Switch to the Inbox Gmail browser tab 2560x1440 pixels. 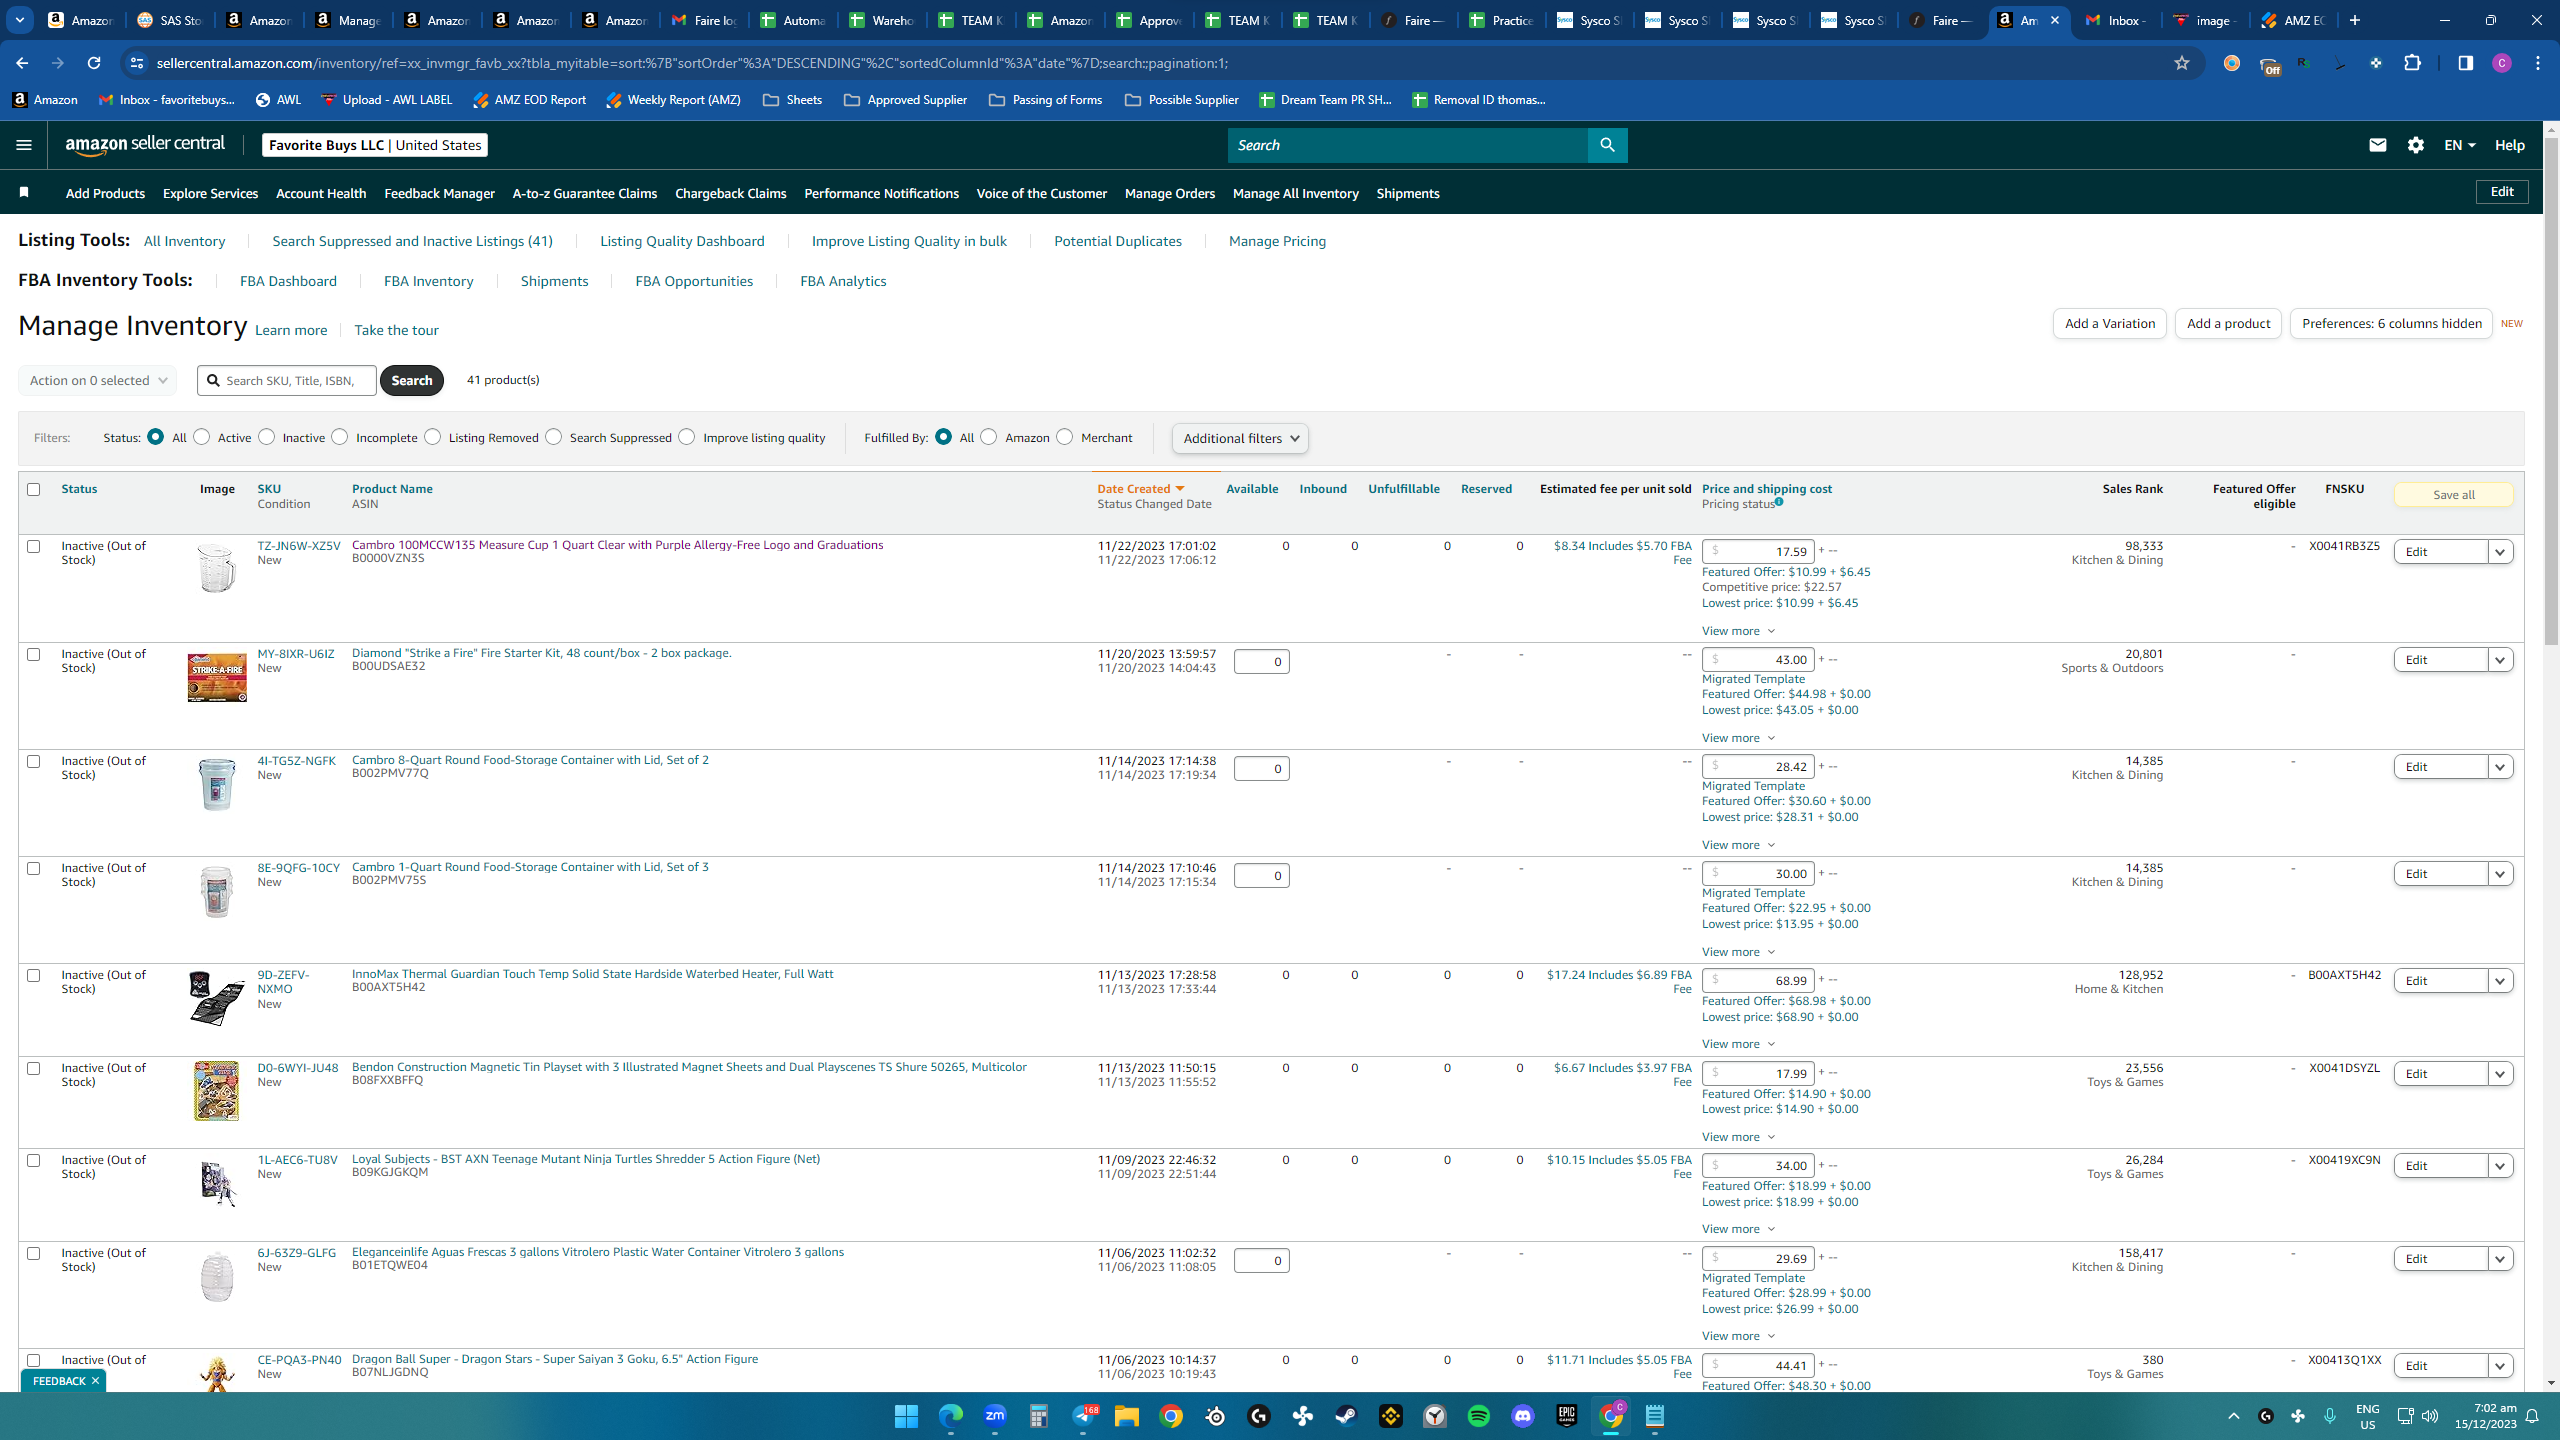coord(2116,20)
